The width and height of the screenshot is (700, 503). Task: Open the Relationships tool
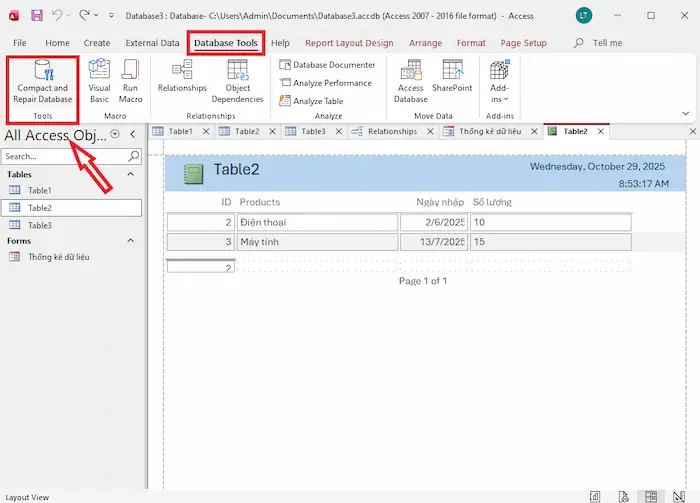coord(182,70)
